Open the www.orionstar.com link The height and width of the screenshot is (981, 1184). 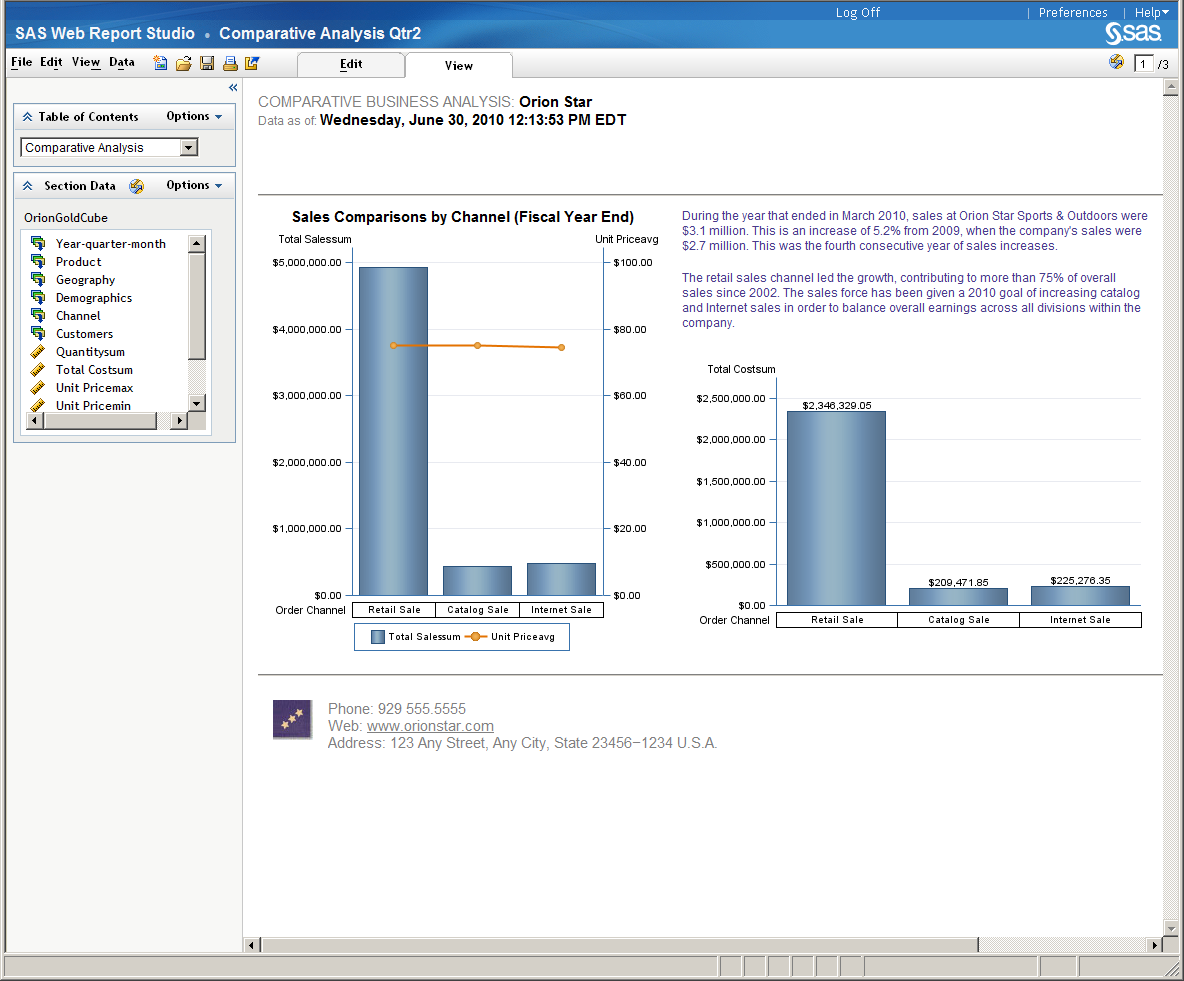click(430, 726)
